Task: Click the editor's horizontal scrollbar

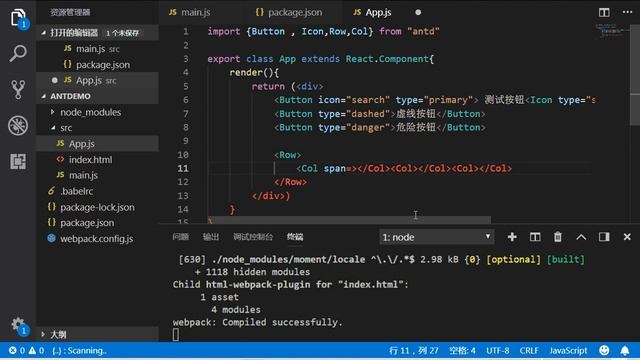Action: point(351,220)
